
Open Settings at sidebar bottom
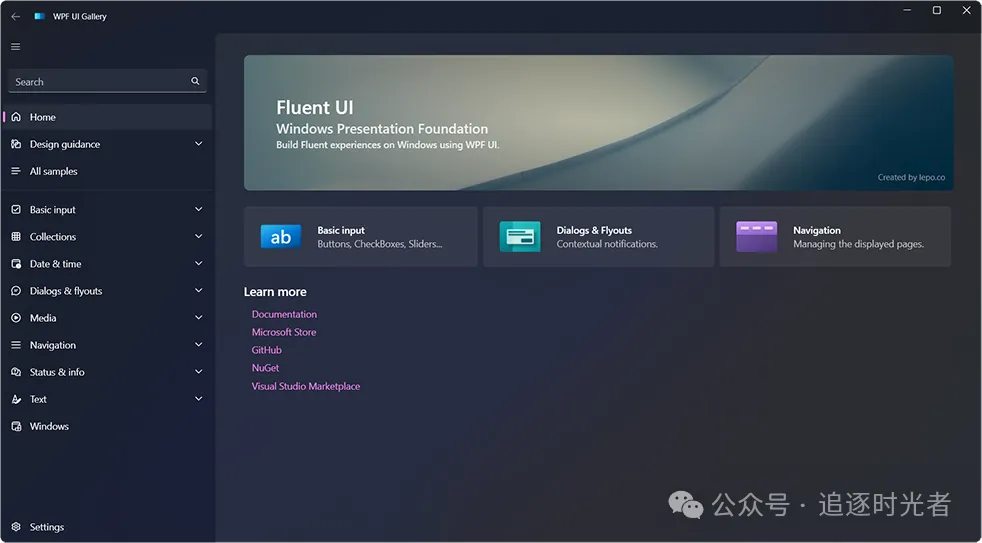[107, 527]
